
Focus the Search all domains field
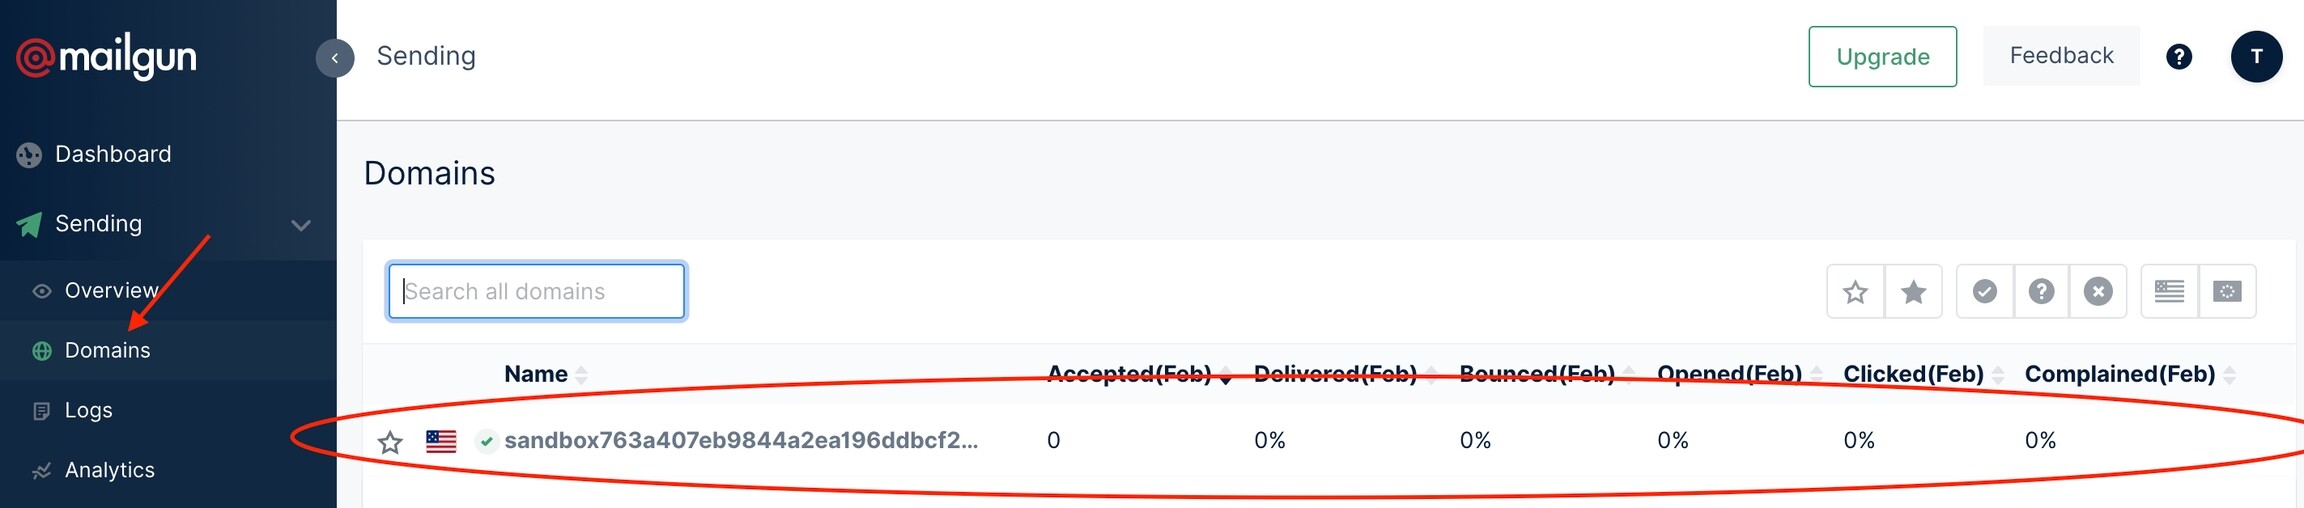[x=536, y=291]
